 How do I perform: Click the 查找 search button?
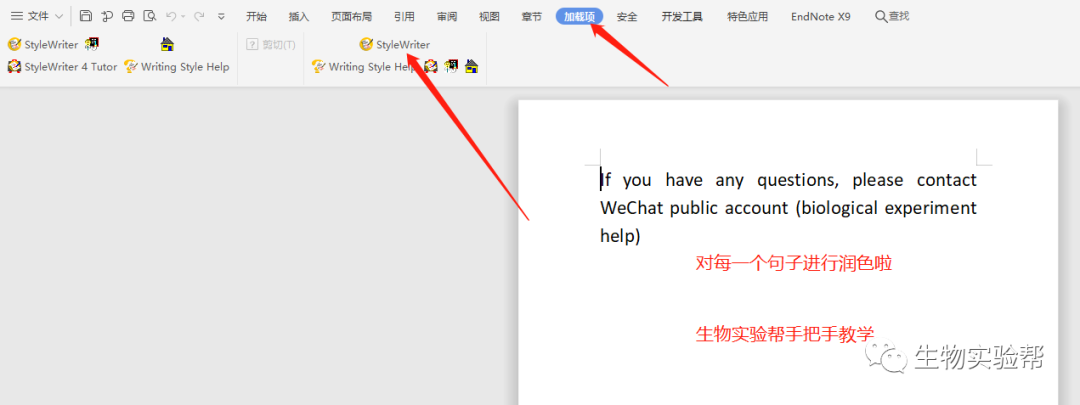892,16
